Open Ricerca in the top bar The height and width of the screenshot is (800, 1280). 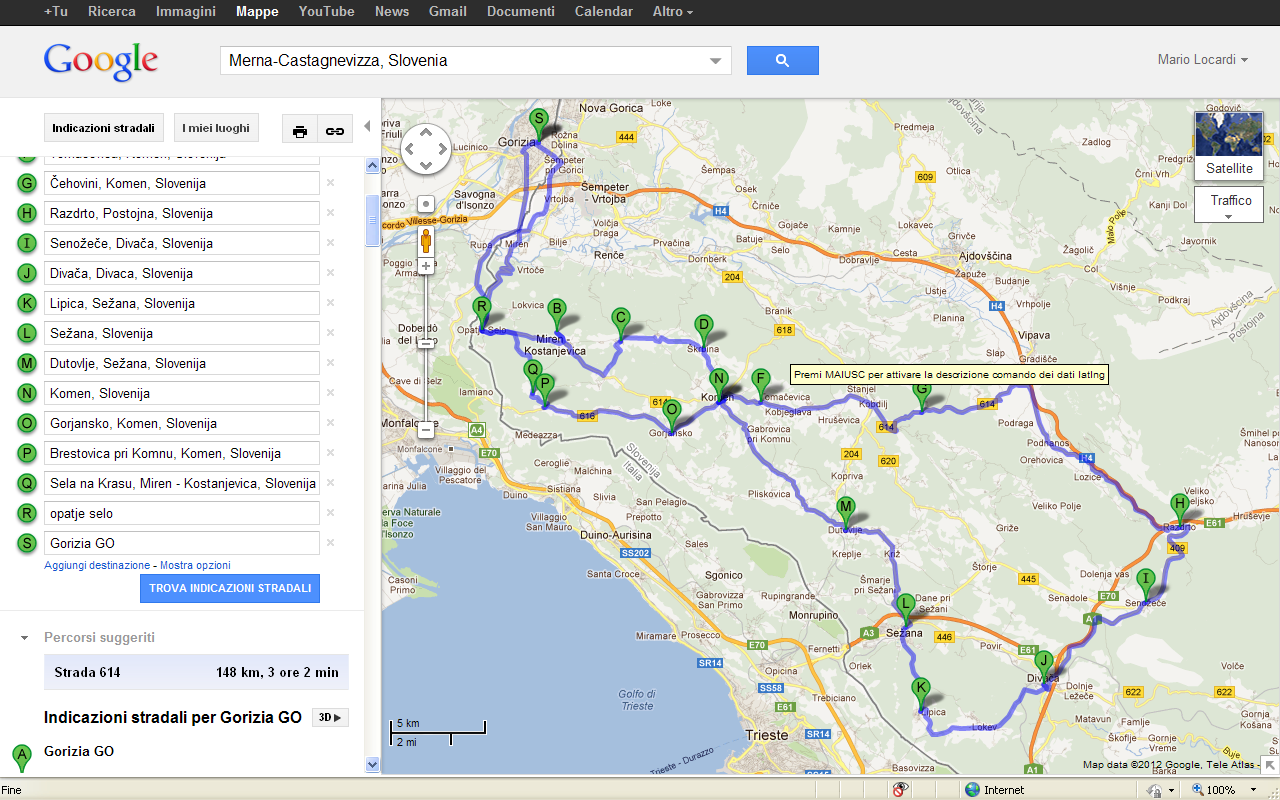tap(112, 12)
